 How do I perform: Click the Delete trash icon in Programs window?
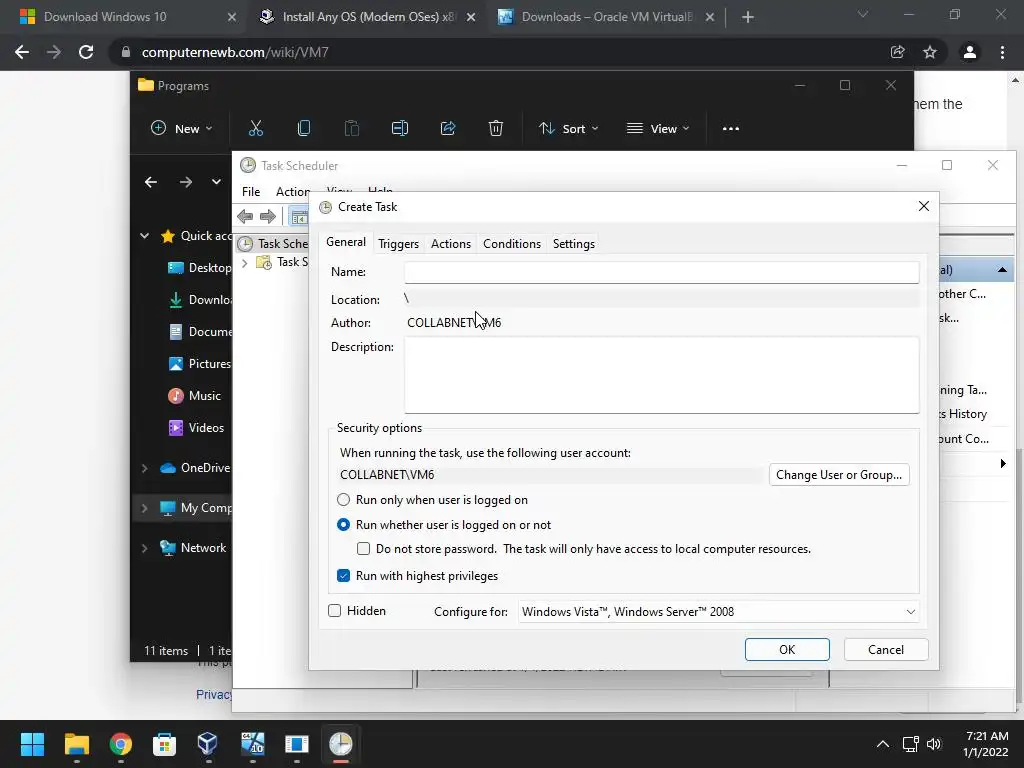pos(496,129)
